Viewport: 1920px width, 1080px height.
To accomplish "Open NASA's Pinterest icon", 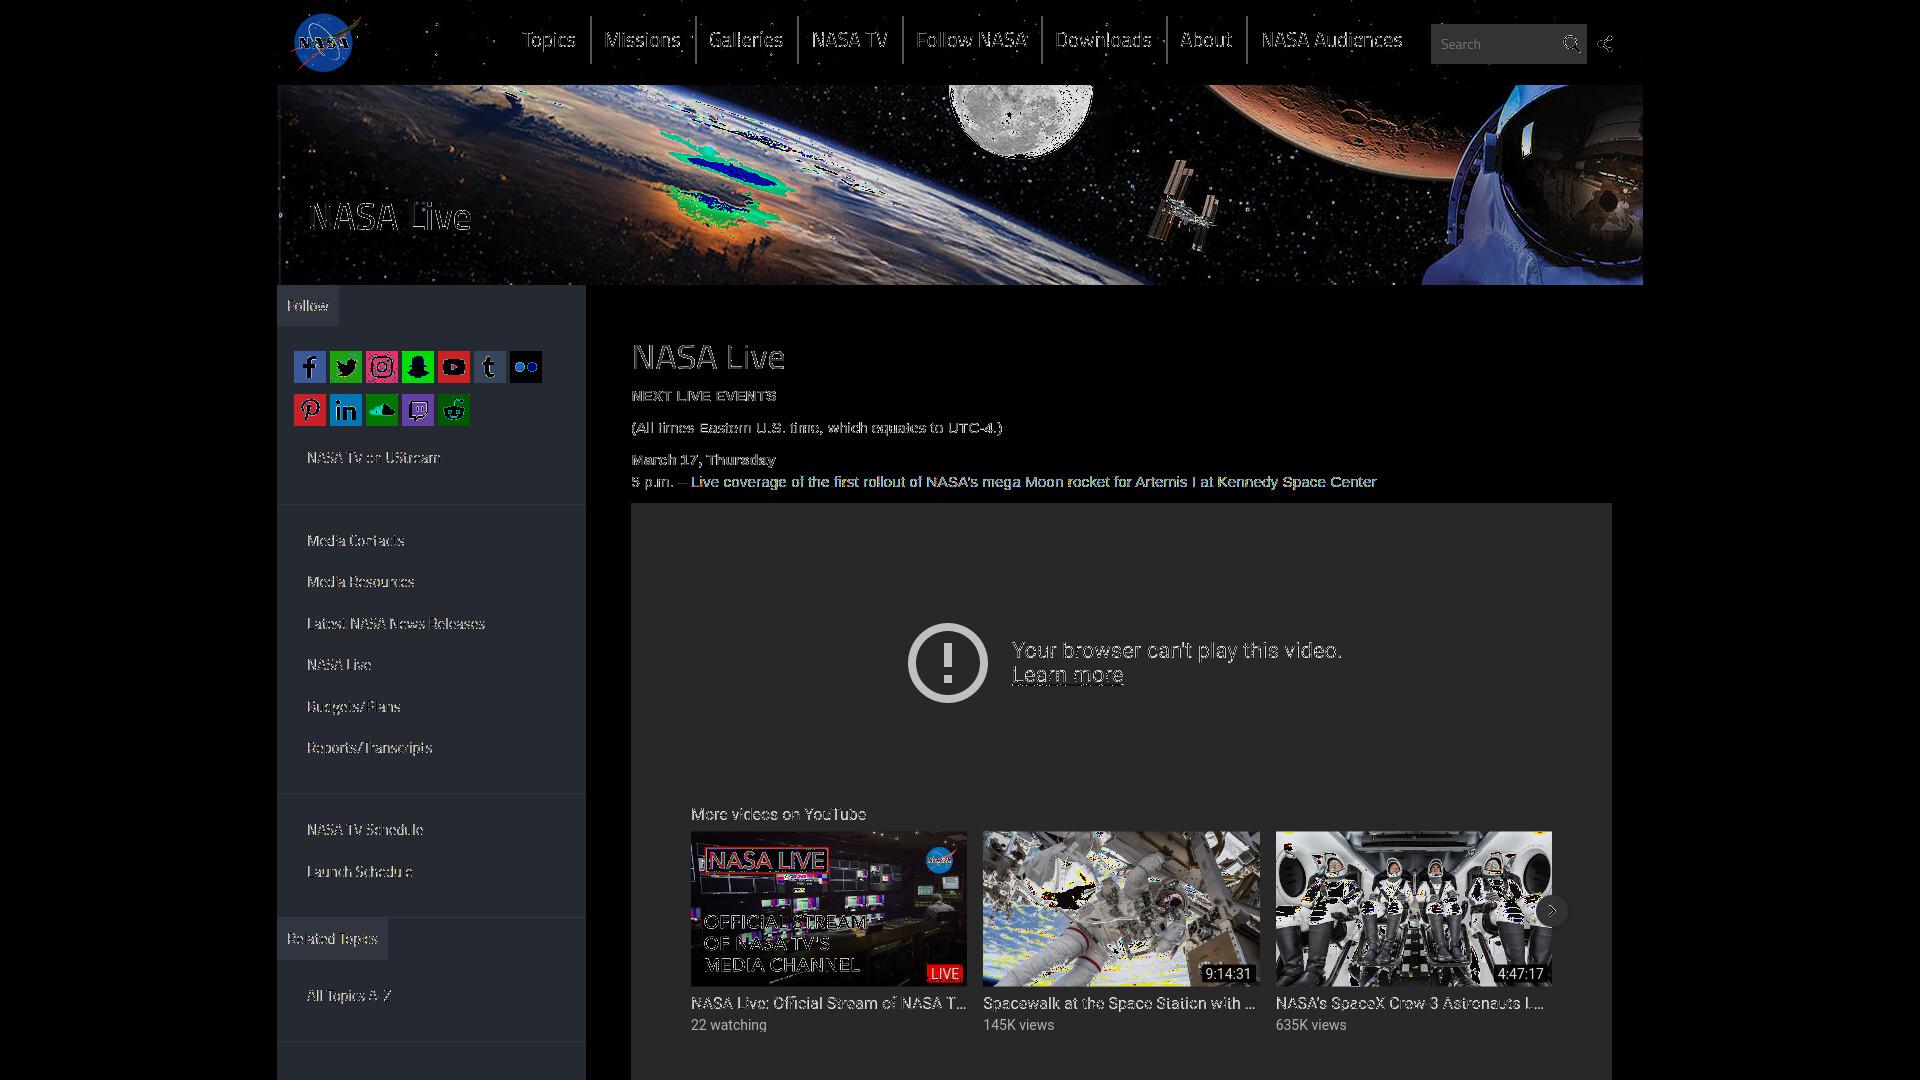I will (310, 410).
